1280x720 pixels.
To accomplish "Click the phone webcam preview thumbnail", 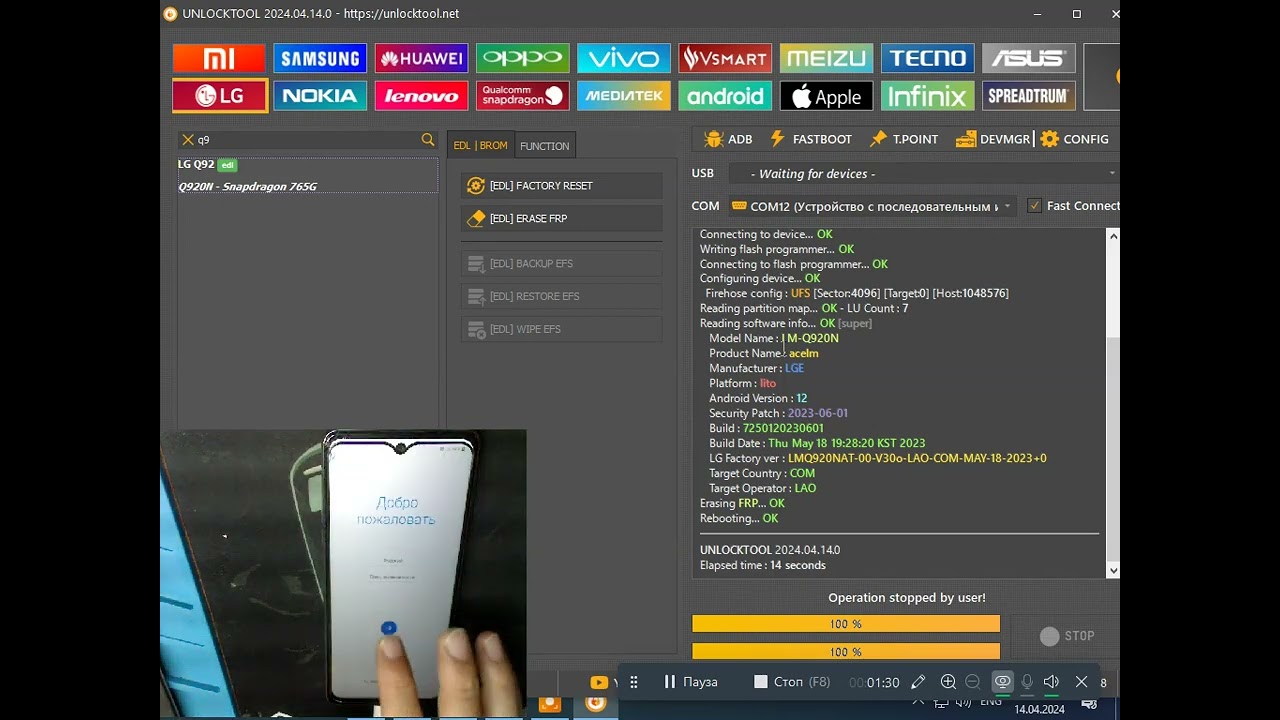I will coord(343,573).
